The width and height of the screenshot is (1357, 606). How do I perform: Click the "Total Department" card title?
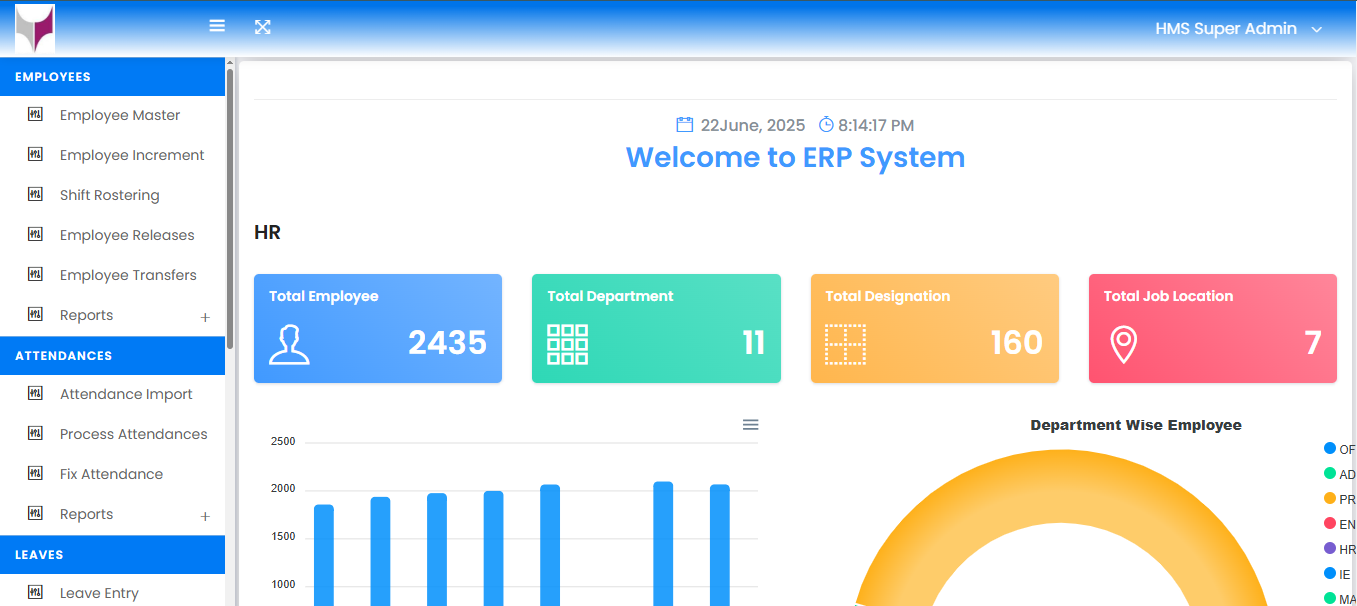(611, 296)
